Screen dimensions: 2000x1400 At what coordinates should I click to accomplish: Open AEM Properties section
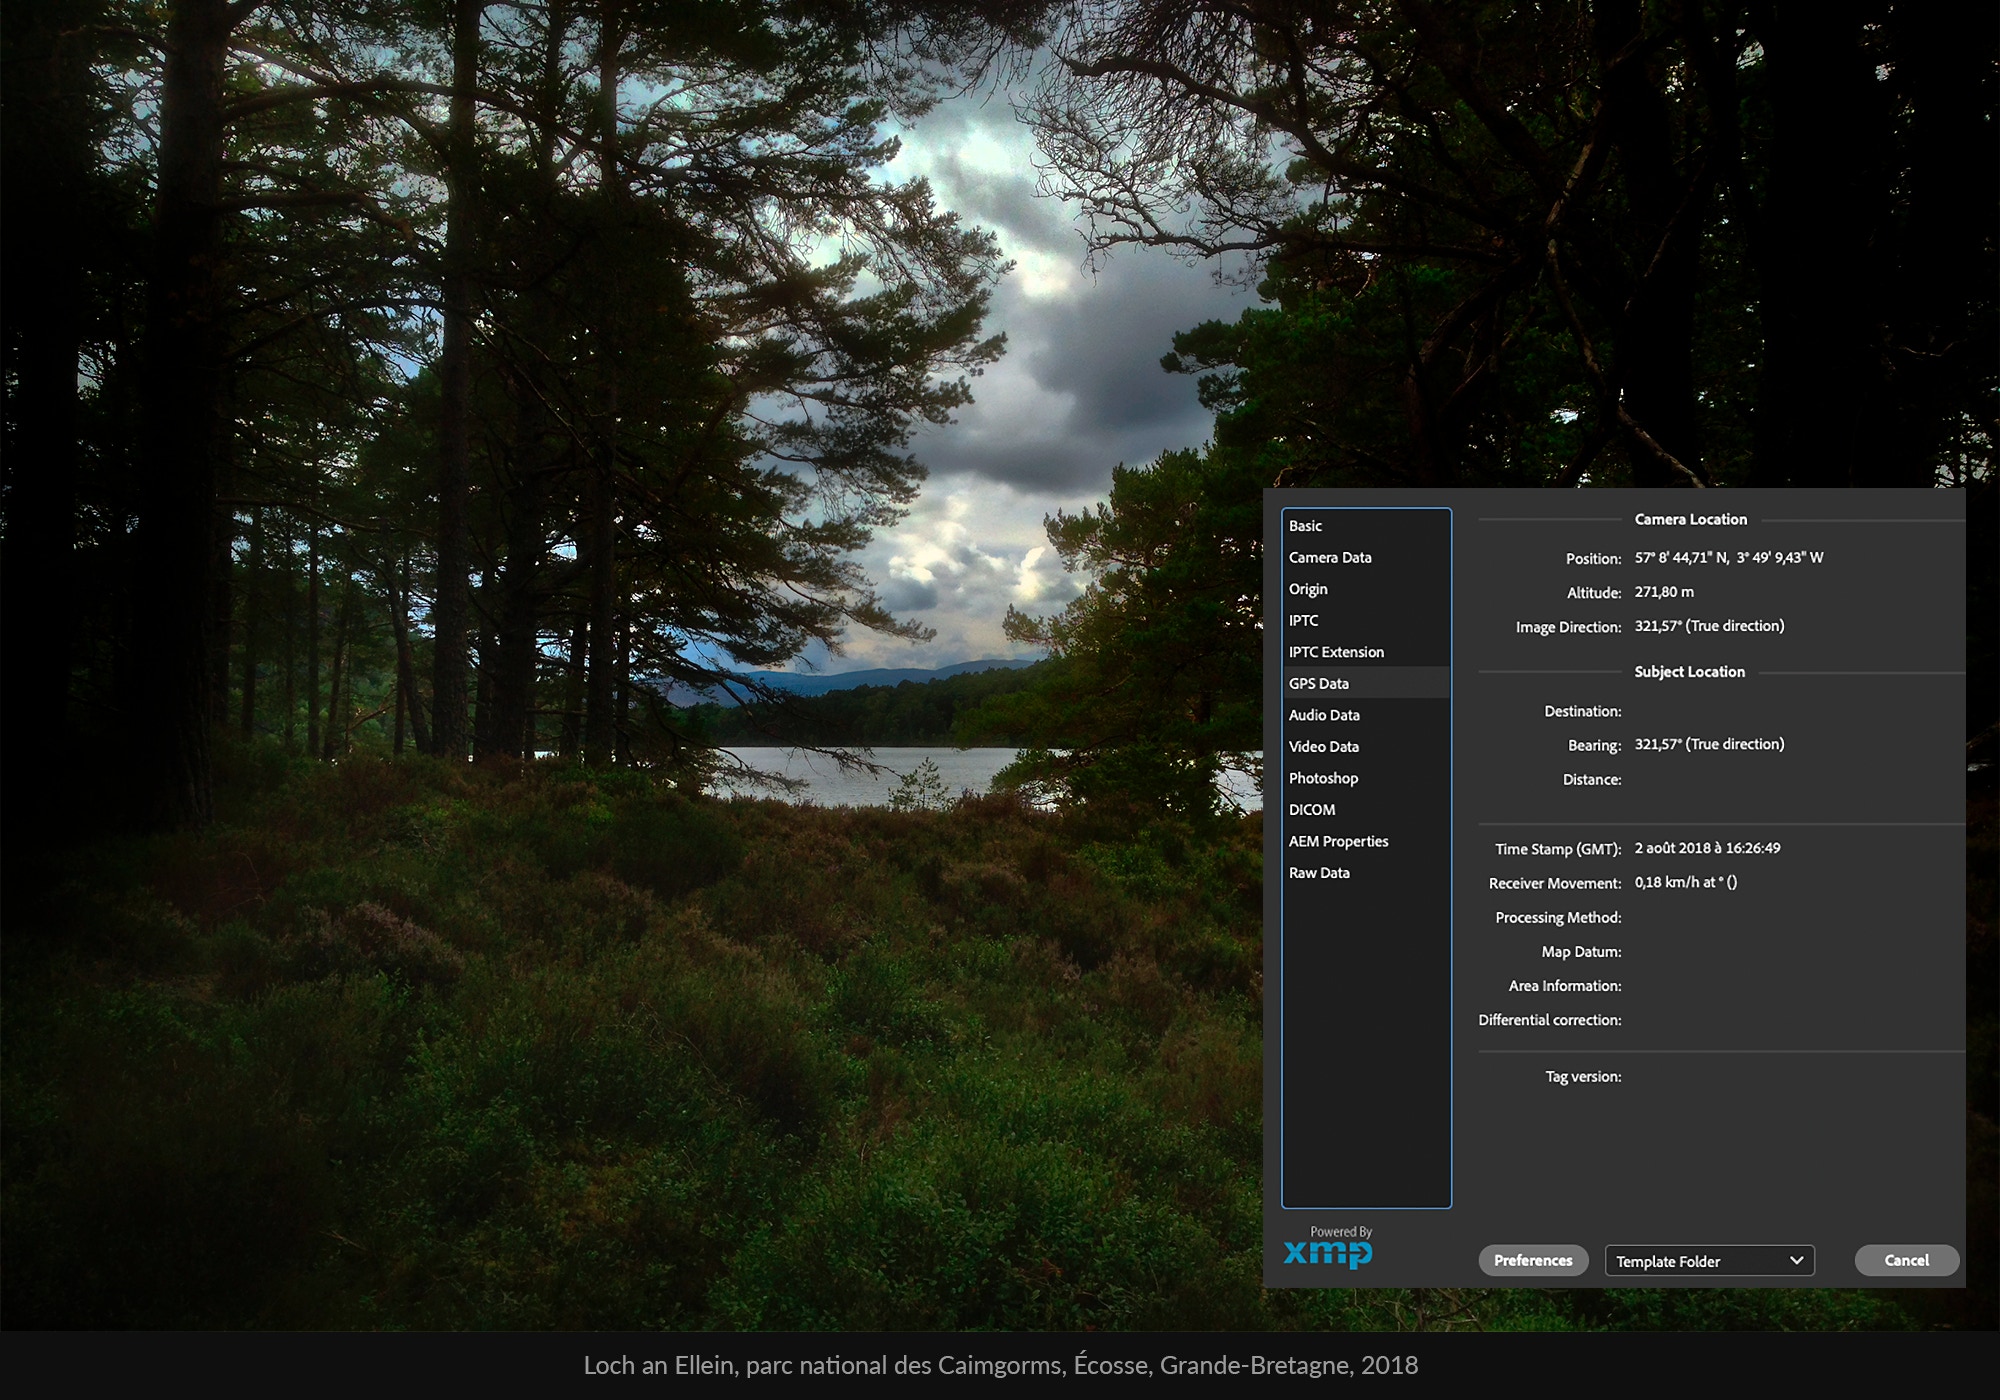click(1338, 841)
